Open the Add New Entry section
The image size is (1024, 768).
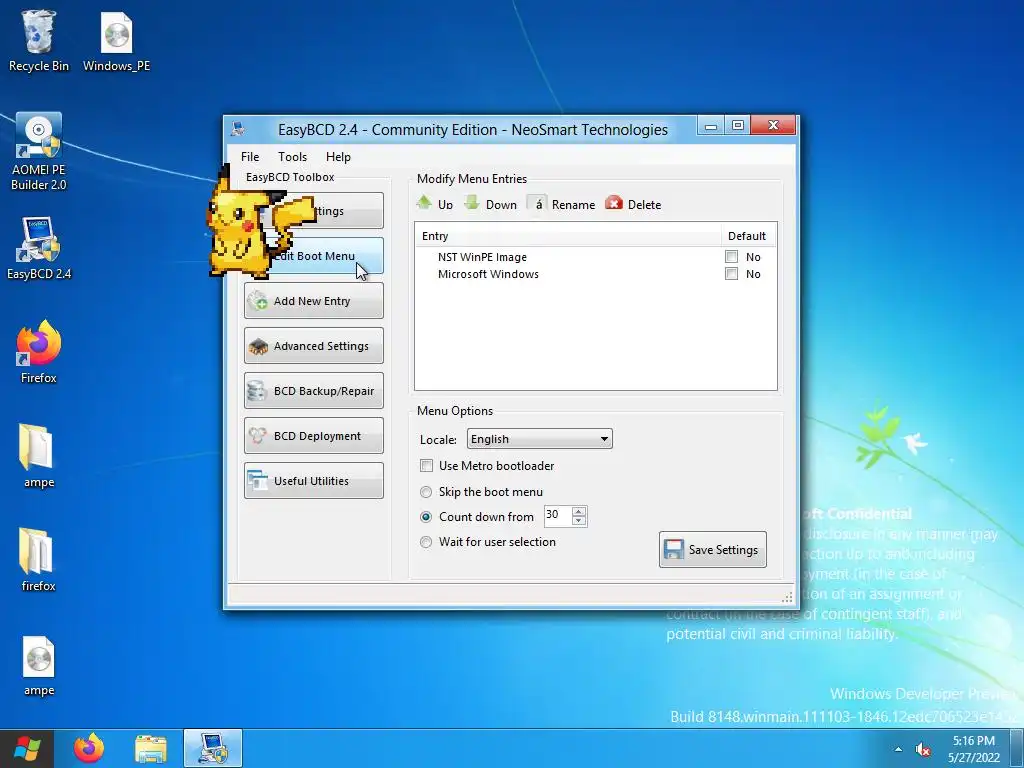point(313,301)
